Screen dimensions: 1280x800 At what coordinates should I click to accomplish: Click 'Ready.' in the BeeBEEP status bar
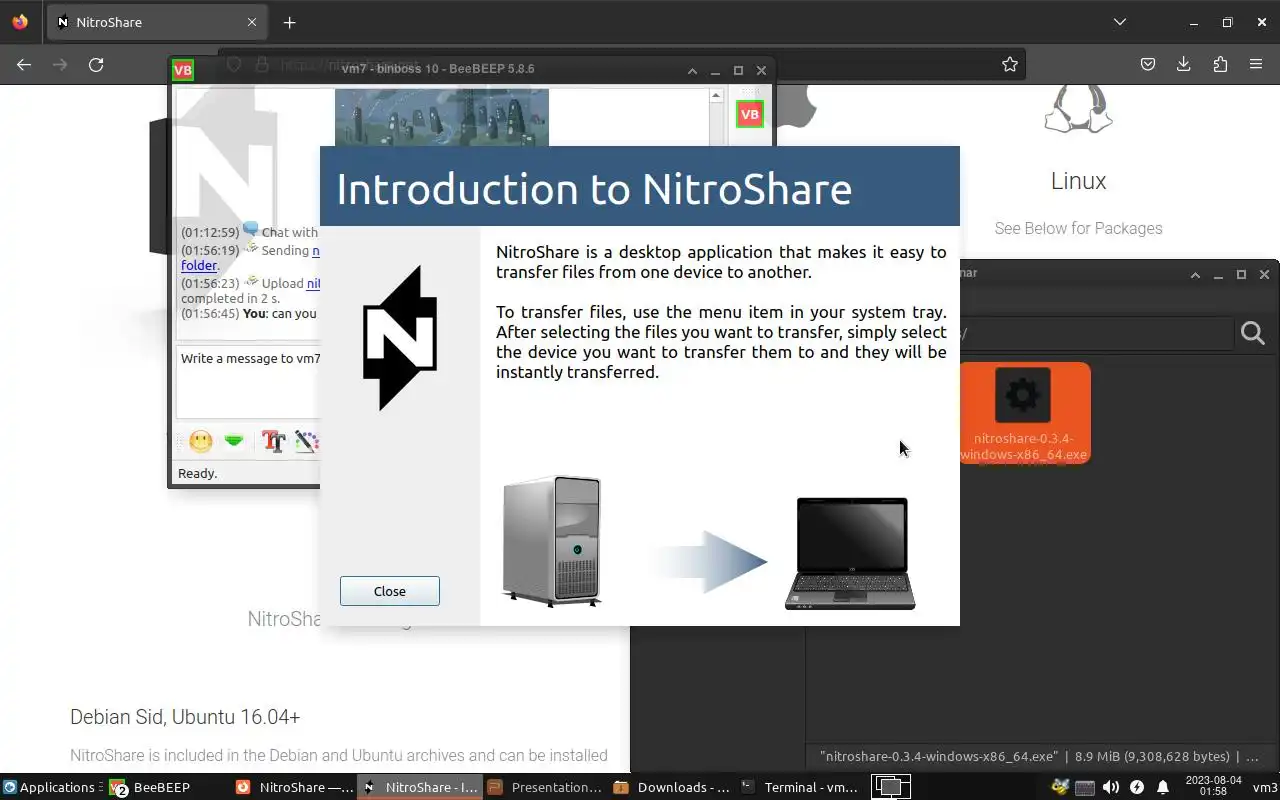pyautogui.click(x=197, y=473)
